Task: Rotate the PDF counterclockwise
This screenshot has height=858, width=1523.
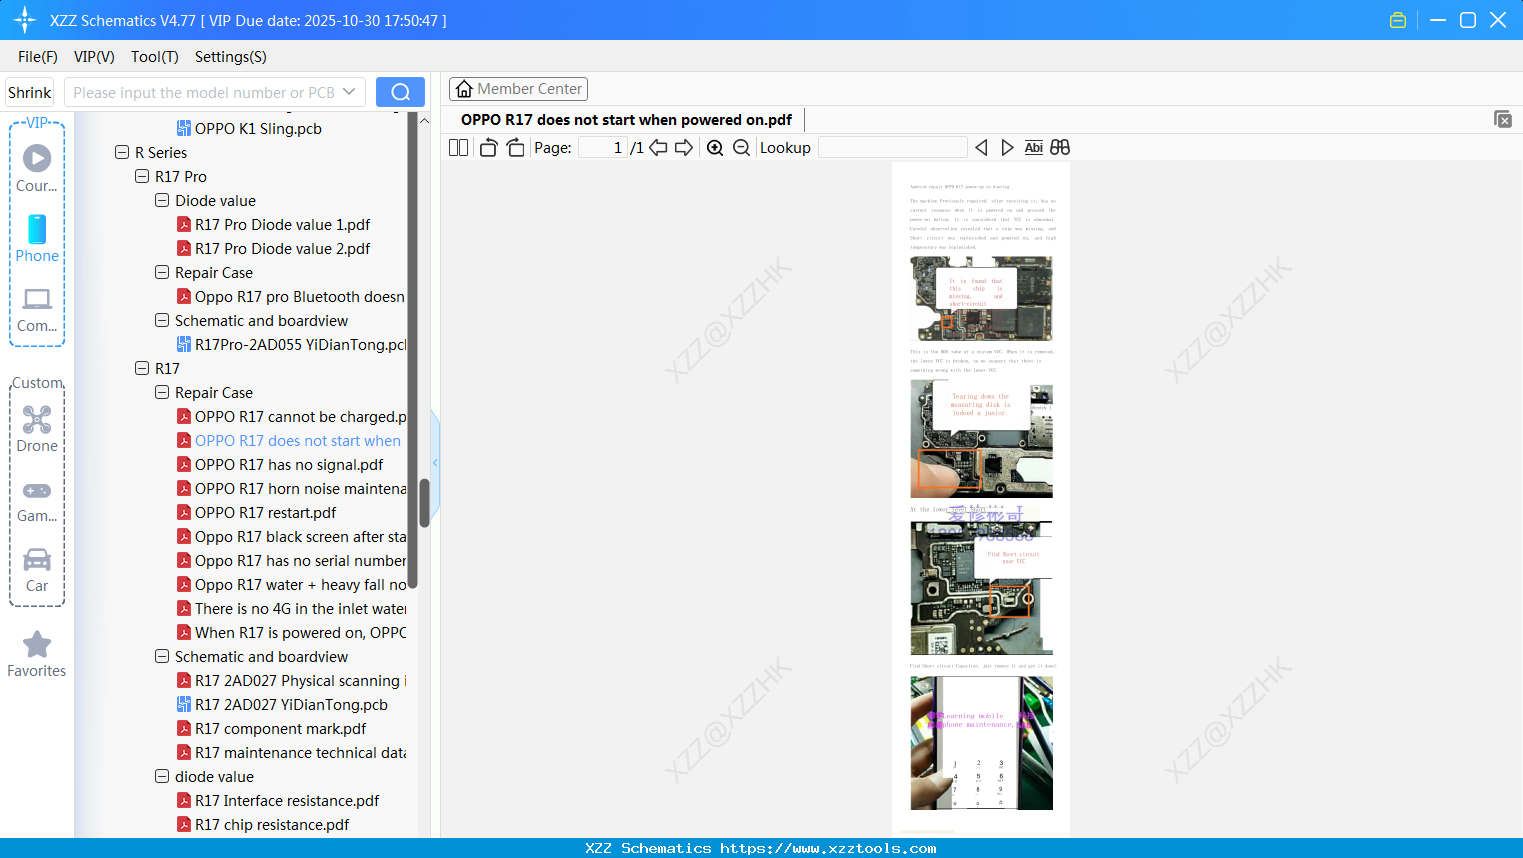Action: [488, 148]
